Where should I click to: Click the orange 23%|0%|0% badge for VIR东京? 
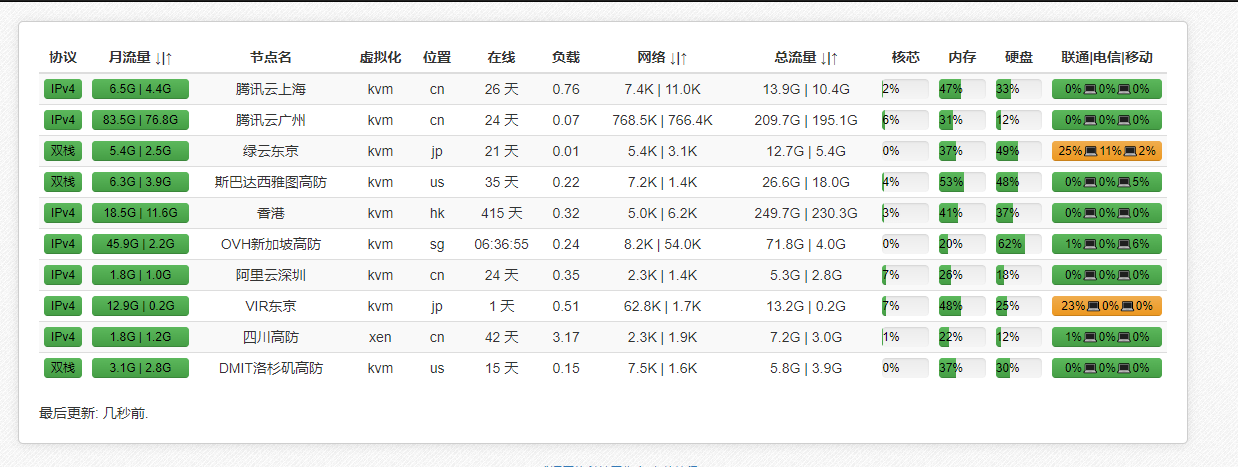pos(1106,306)
